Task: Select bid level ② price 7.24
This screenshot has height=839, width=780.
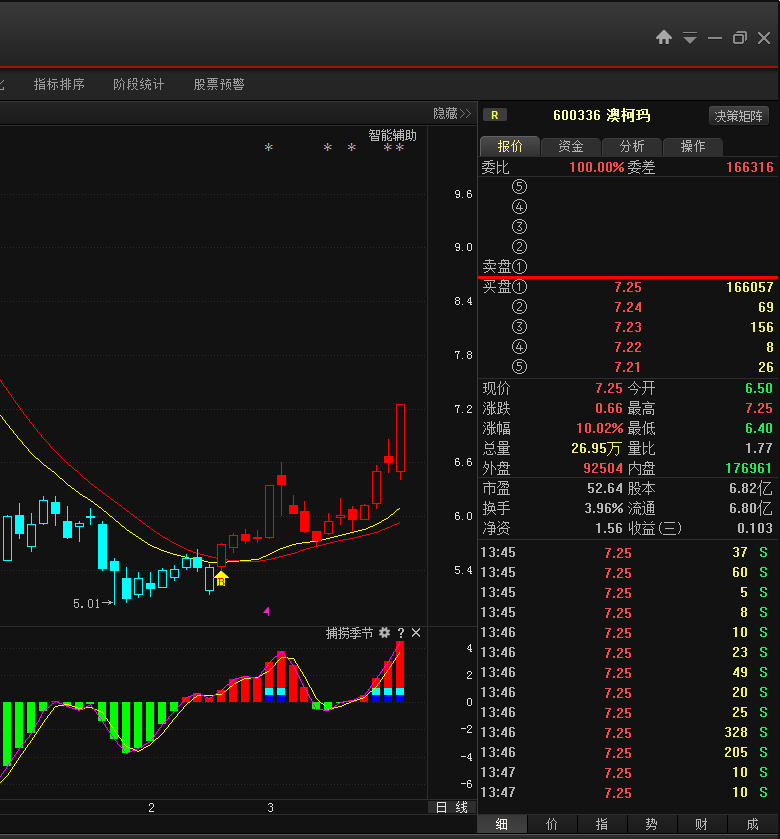Action: (628, 307)
